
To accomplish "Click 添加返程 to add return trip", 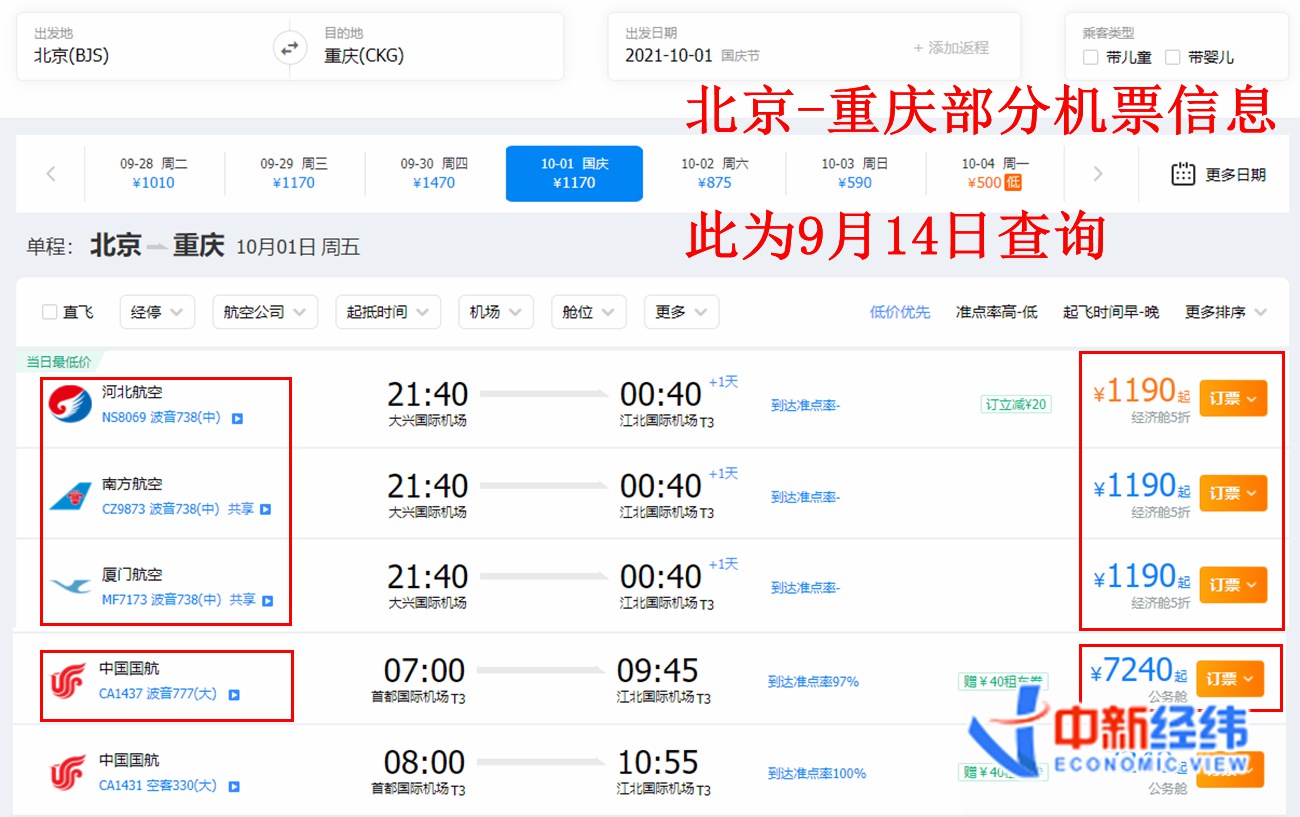I will click(950, 48).
